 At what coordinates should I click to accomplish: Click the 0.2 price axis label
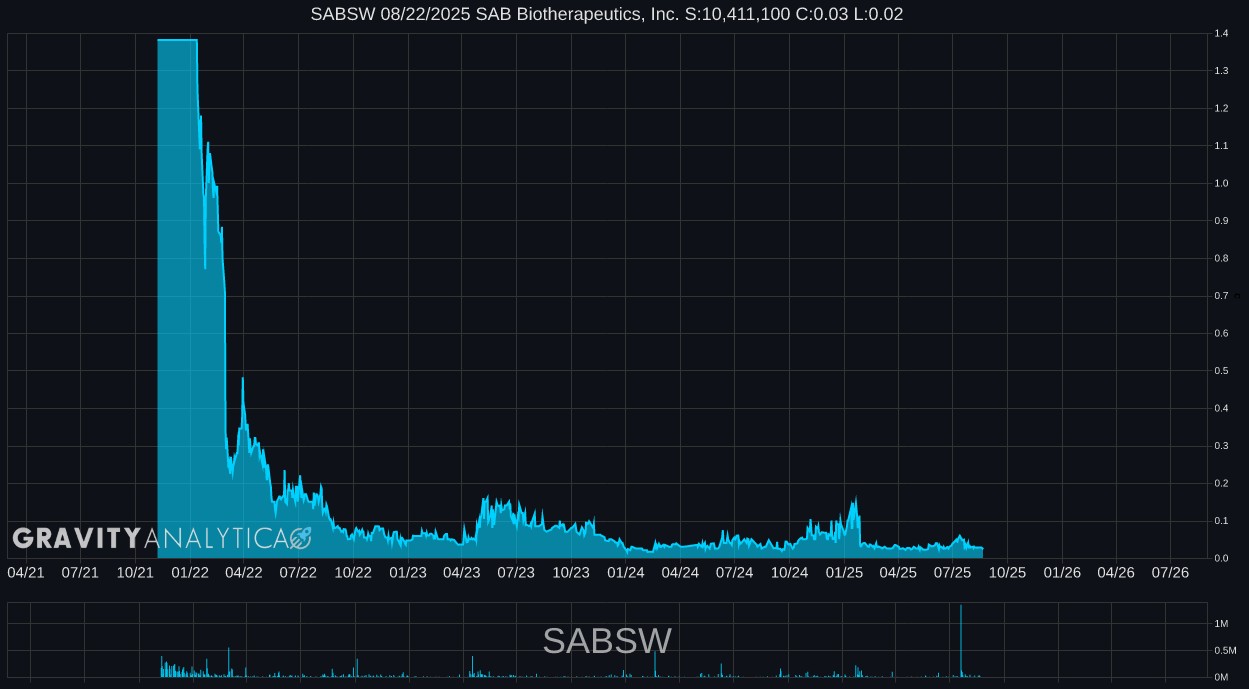[x=1221, y=483]
